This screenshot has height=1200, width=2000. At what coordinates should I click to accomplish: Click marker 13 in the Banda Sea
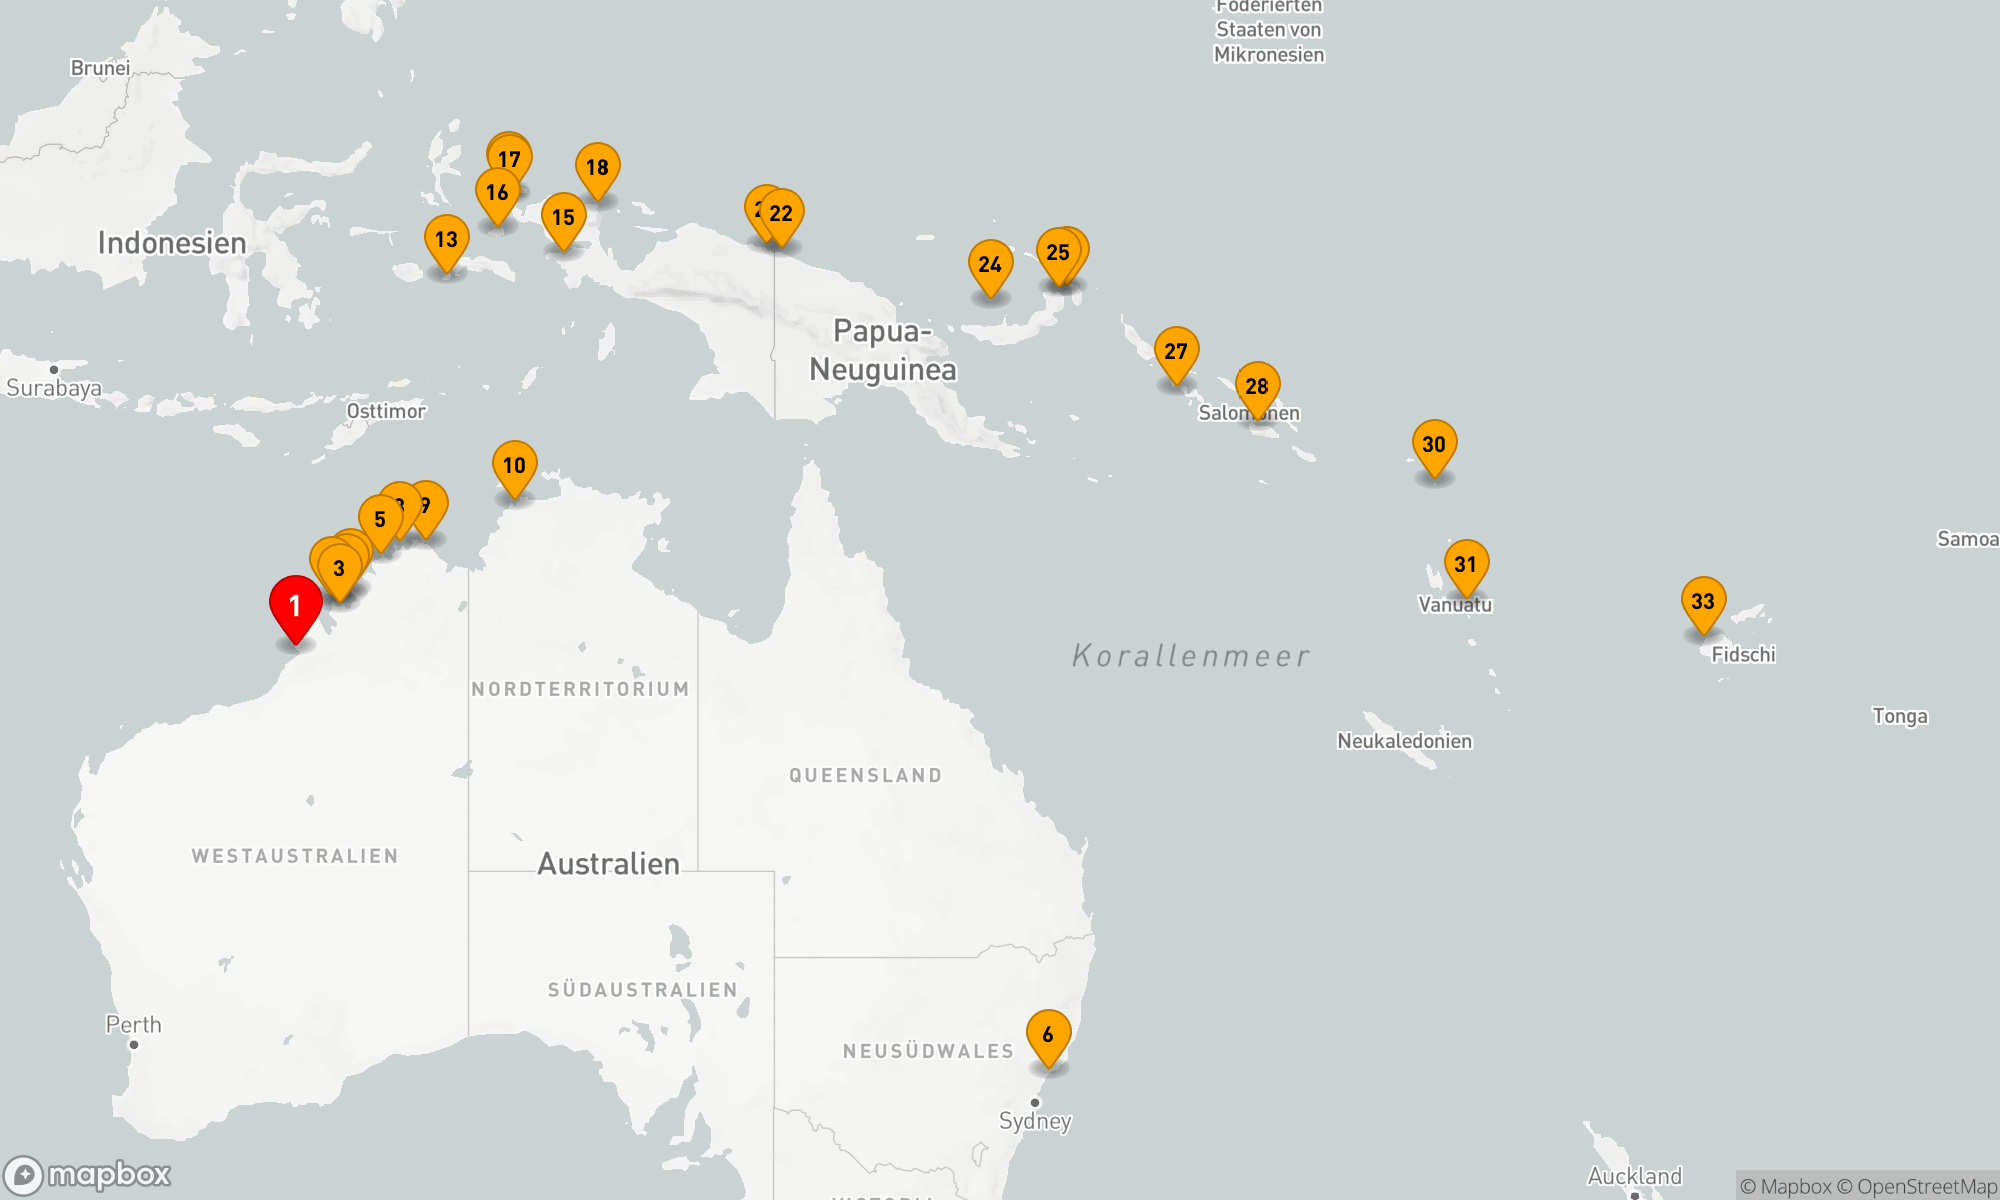446,239
